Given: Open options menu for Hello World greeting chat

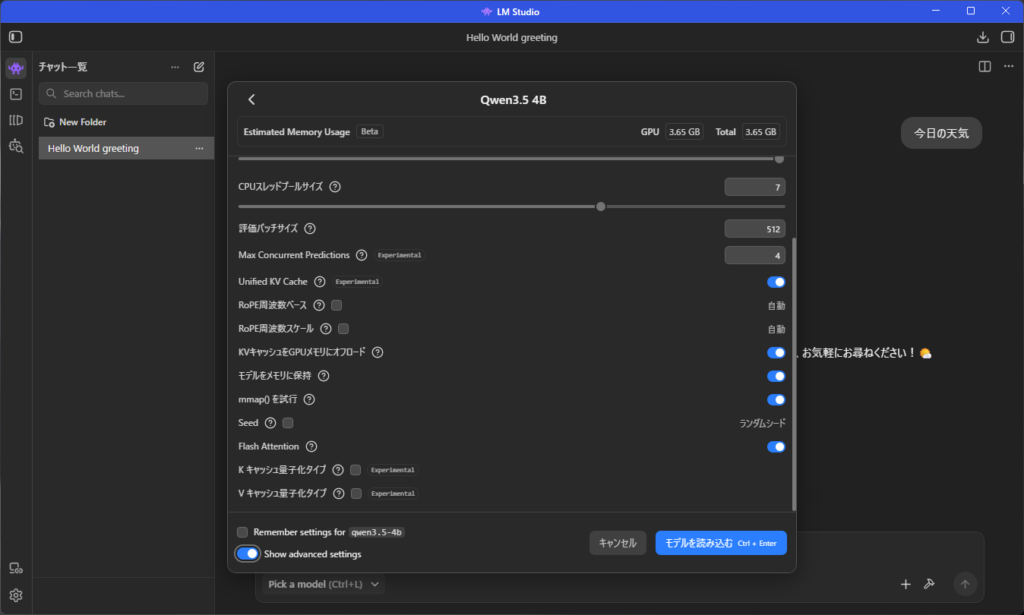Looking at the screenshot, I should [199, 149].
